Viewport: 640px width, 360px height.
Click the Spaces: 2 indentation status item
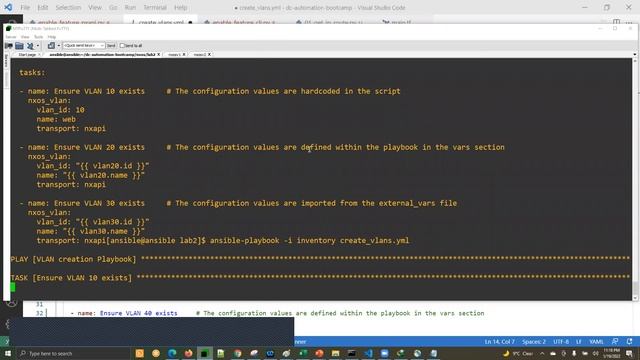(534, 342)
